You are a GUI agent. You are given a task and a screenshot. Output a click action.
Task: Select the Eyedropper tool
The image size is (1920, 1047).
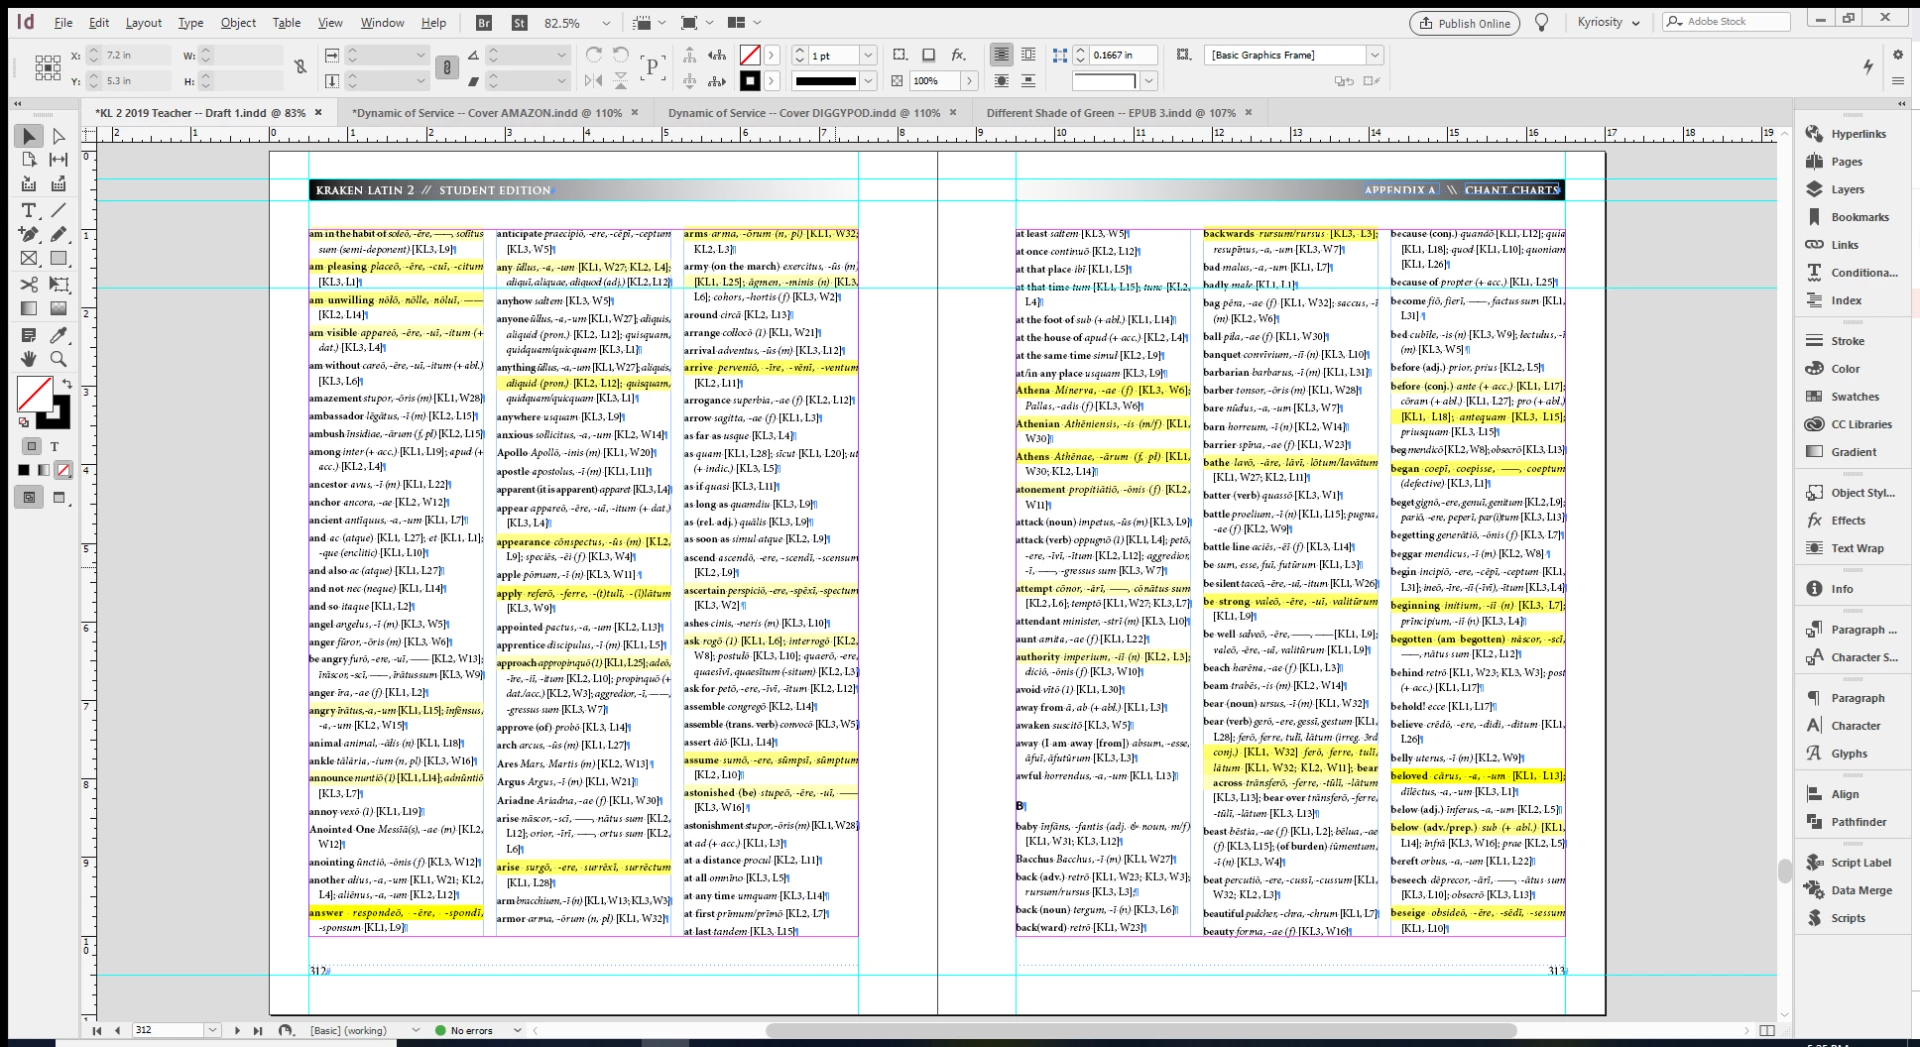59,335
